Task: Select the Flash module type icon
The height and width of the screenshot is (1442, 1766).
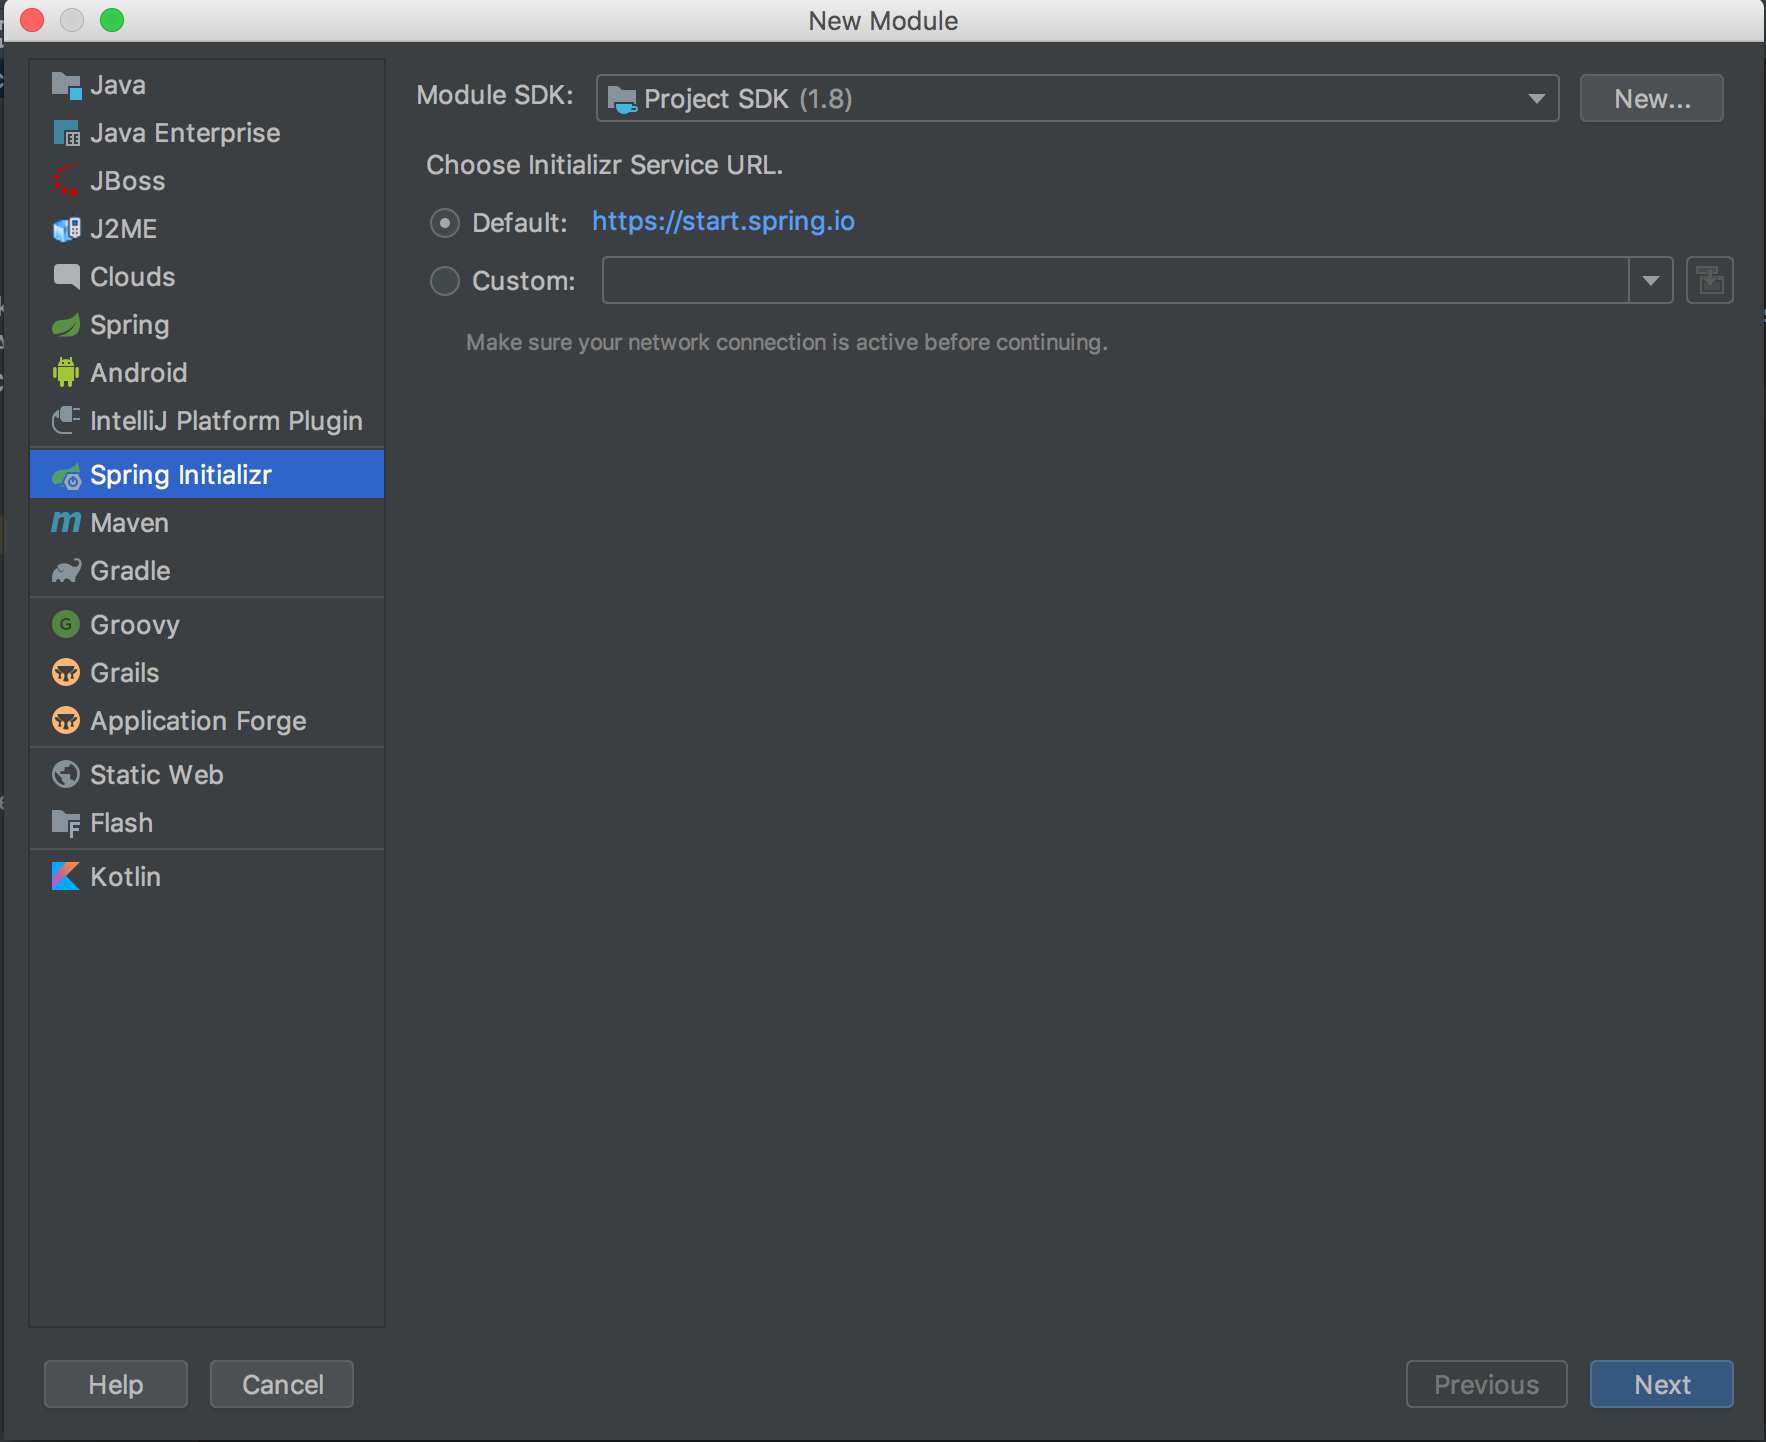Action: point(66,822)
